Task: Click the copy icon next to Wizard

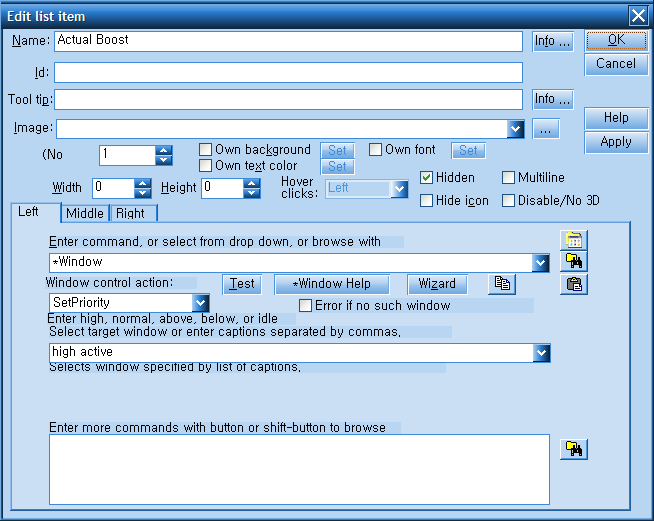Action: click(x=502, y=284)
